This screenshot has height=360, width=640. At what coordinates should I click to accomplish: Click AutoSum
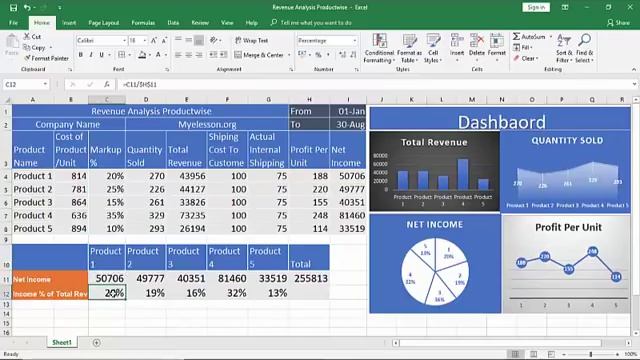coord(529,37)
